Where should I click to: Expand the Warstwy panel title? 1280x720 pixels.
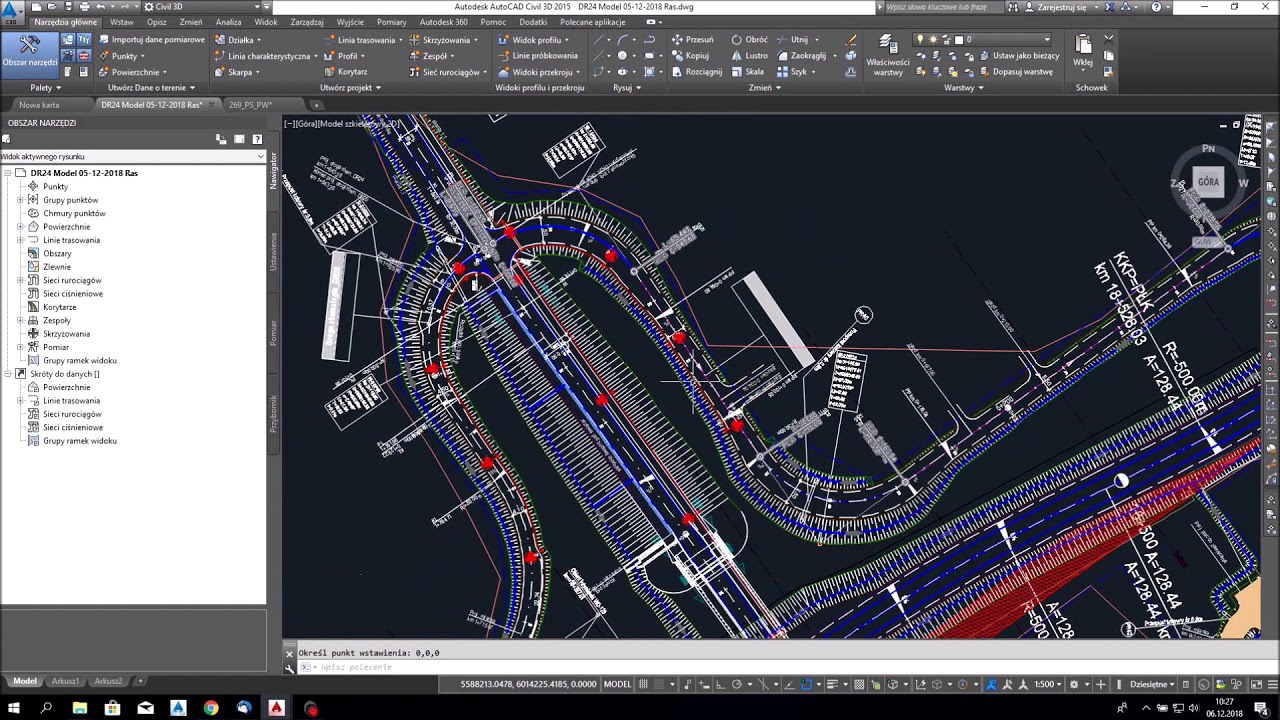point(963,88)
